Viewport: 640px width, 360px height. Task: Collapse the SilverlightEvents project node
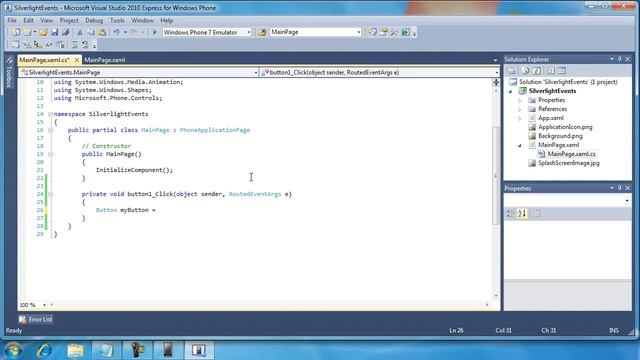(511, 91)
